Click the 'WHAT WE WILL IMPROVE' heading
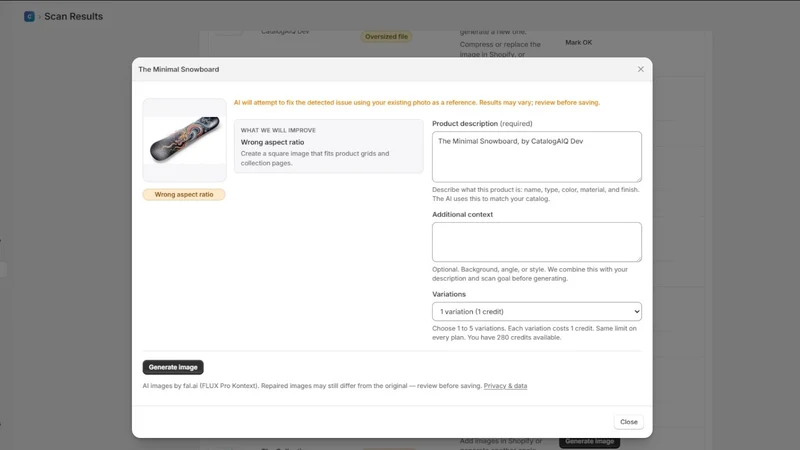 278,131
